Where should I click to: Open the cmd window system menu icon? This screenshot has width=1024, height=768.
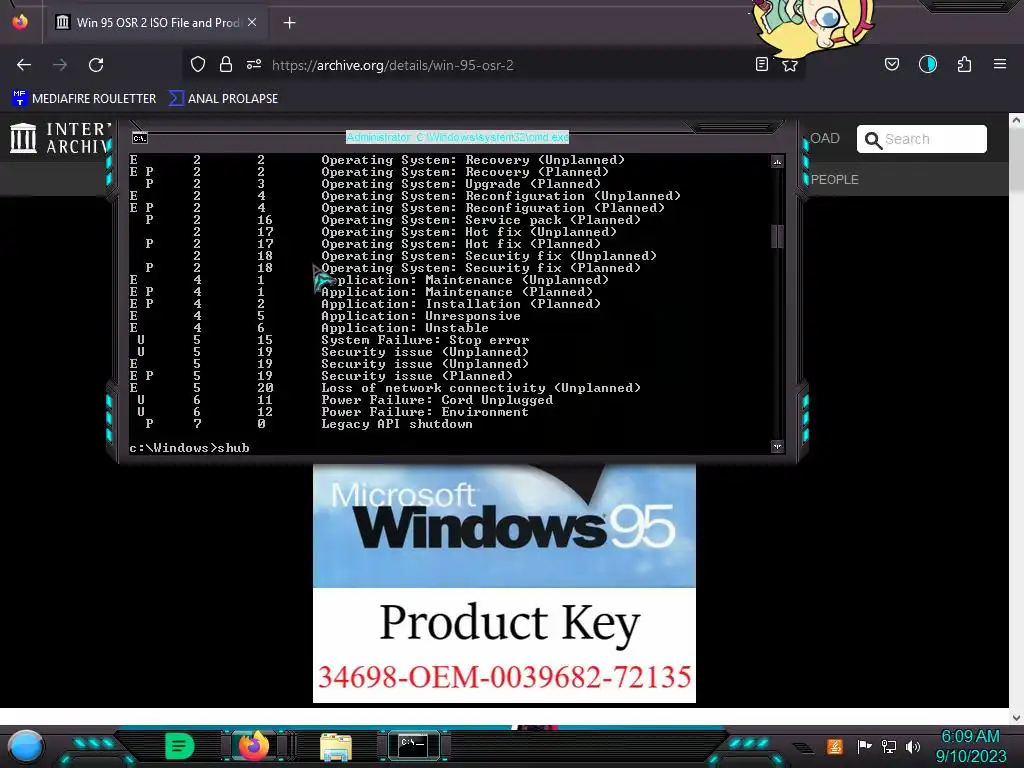(x=140, y=138)
